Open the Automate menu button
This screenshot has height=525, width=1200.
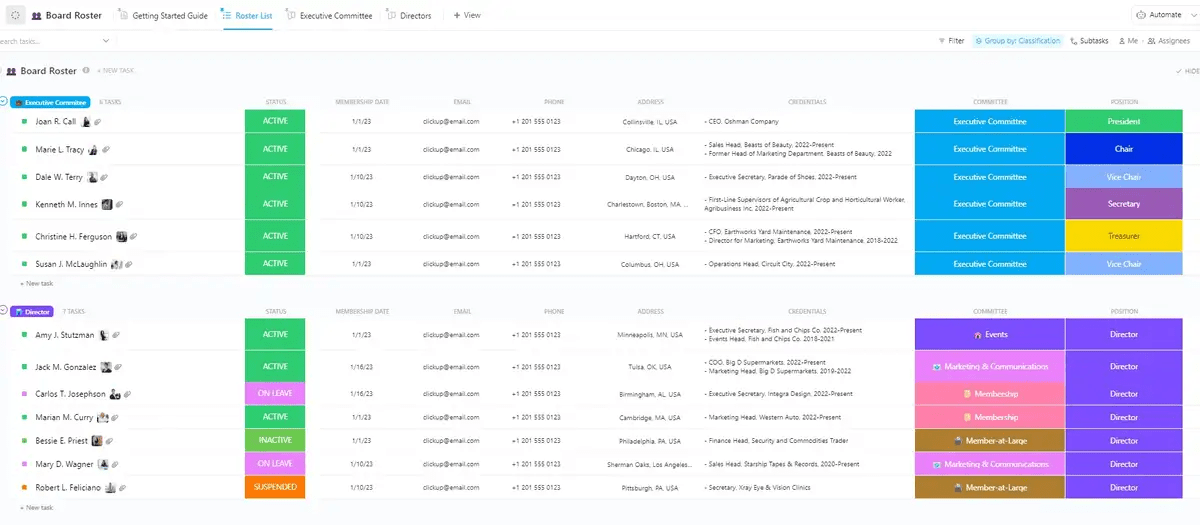tap(1161, 15)
